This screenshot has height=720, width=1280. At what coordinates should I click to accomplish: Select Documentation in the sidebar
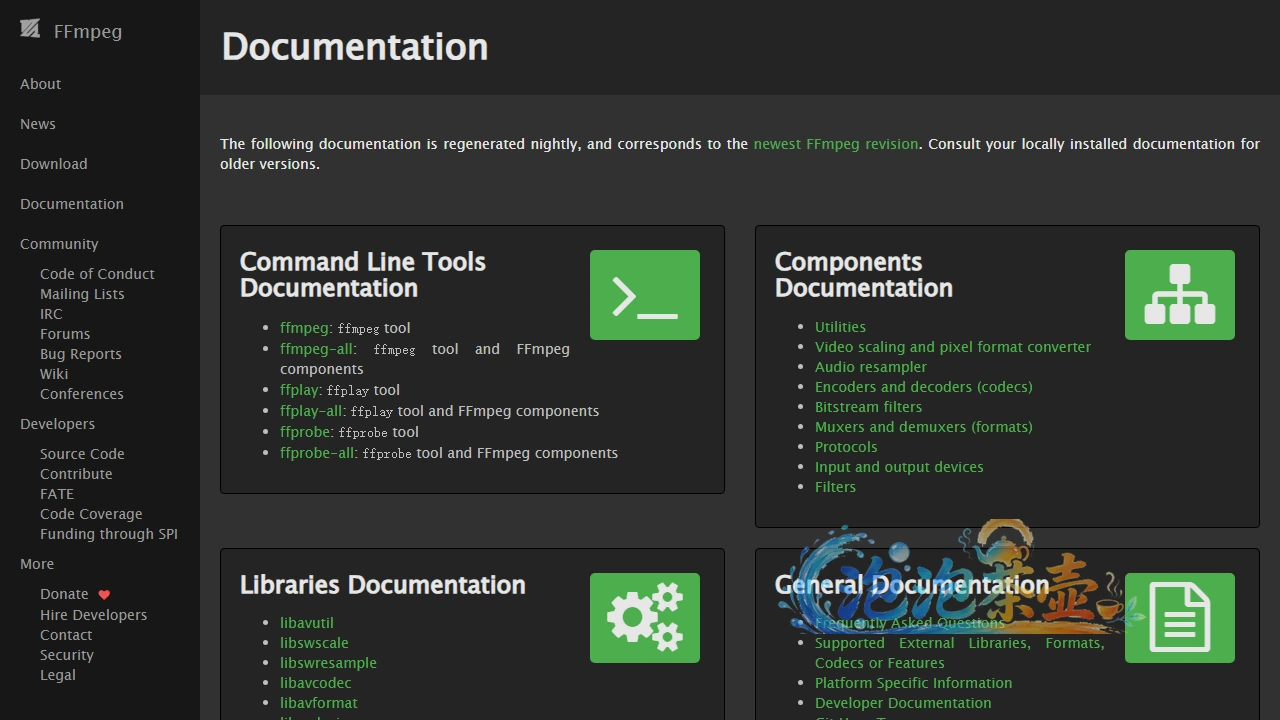[72, 204]
